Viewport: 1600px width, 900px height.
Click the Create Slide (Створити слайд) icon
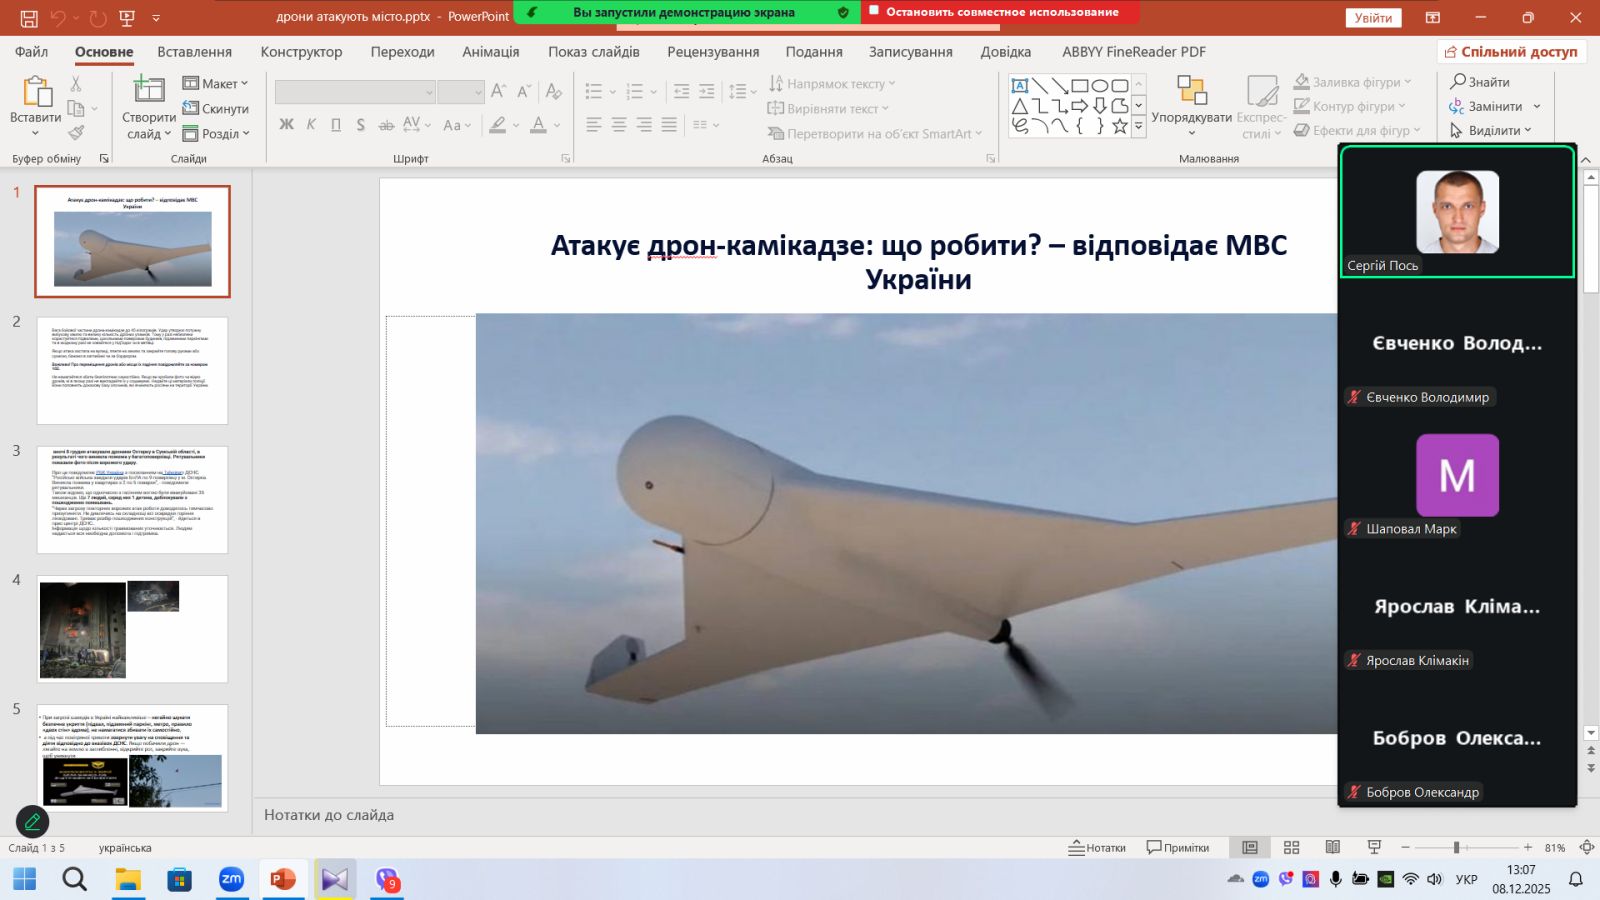click(149, 92)
